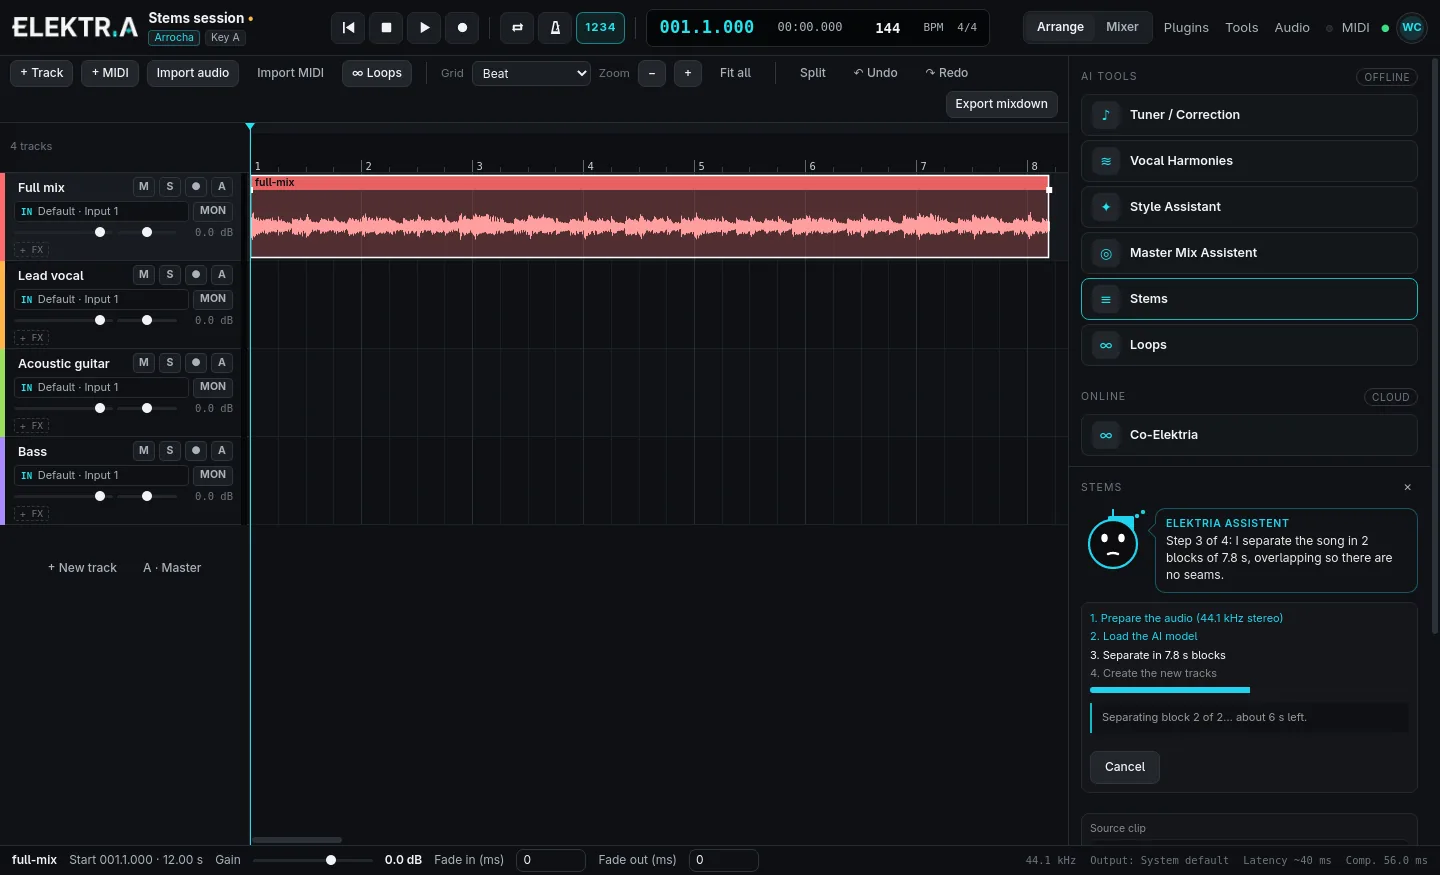Open the WC user avatar

1412,28
